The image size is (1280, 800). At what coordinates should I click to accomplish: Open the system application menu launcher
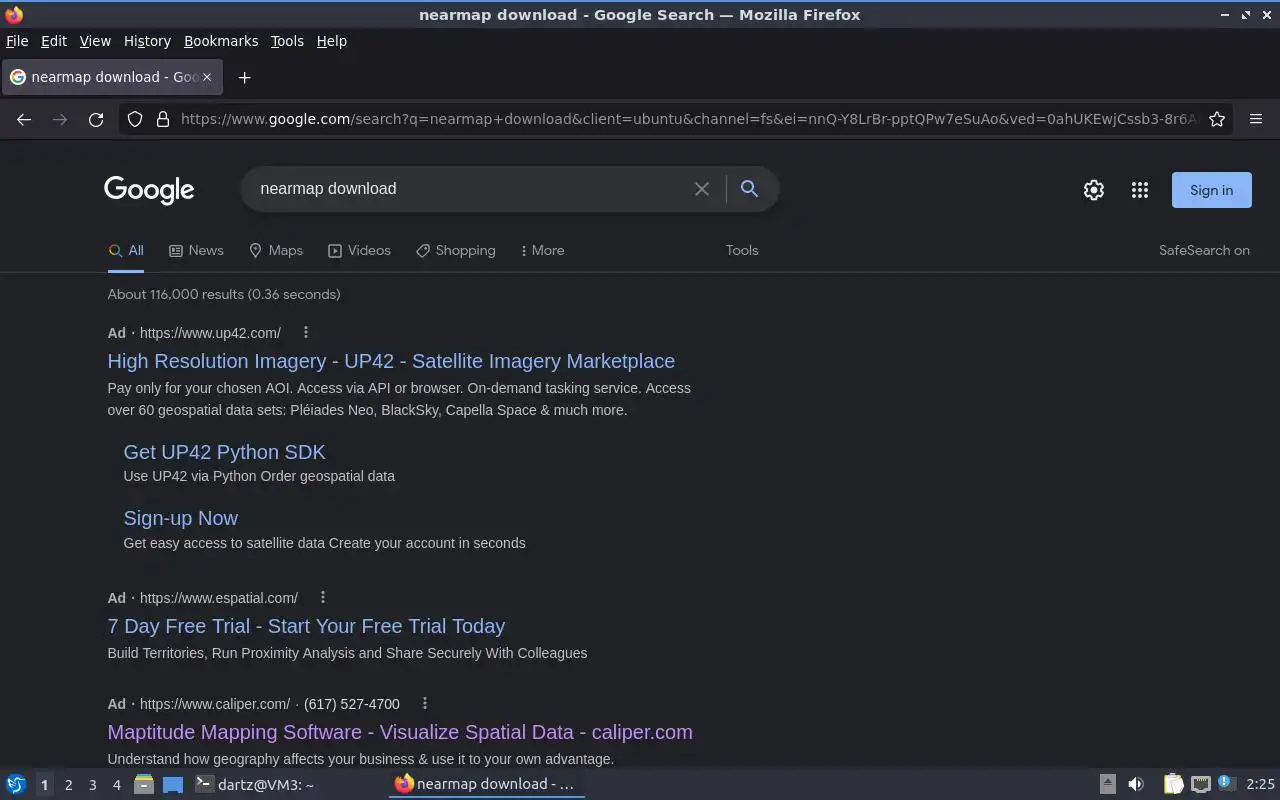16,784
